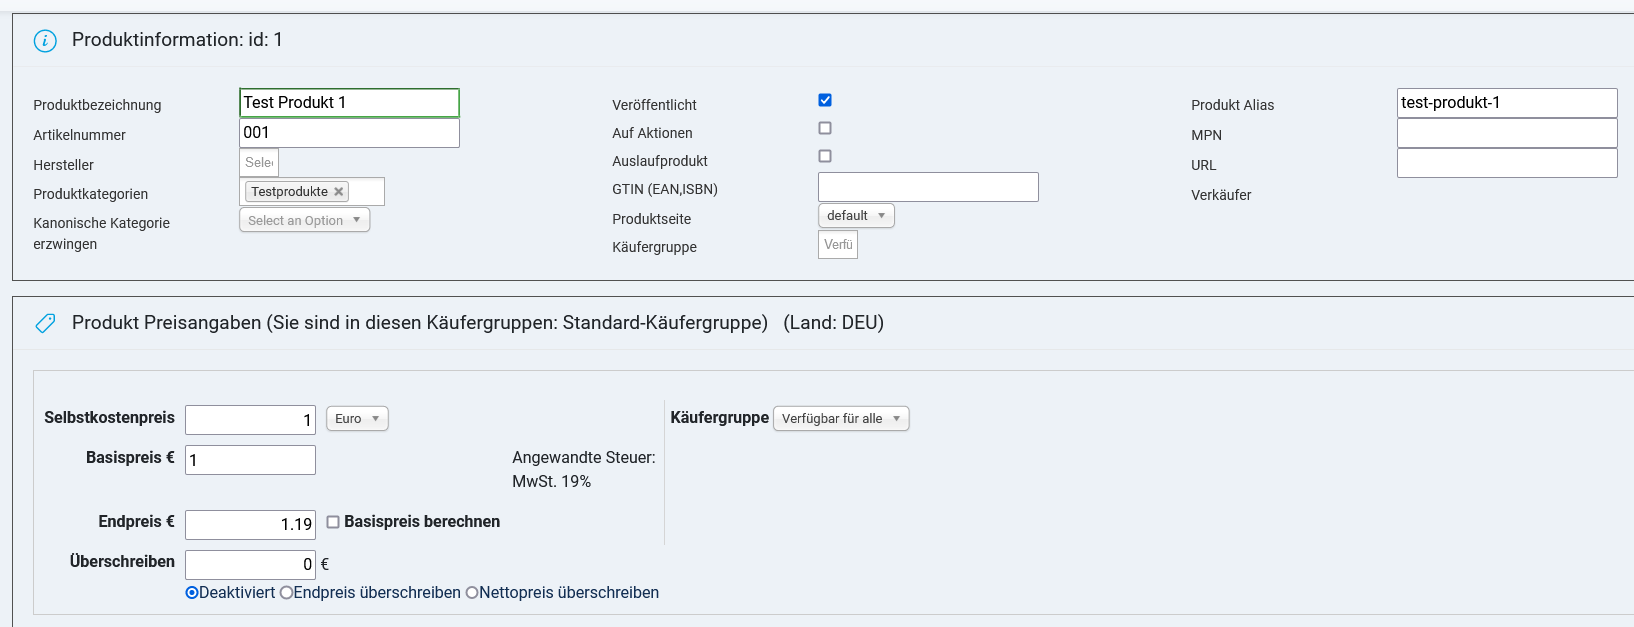This screenshot has height=627, width=1634.
Task: Click the price tag icon beside Produkt Preisangaben
Action: [45, 323]
